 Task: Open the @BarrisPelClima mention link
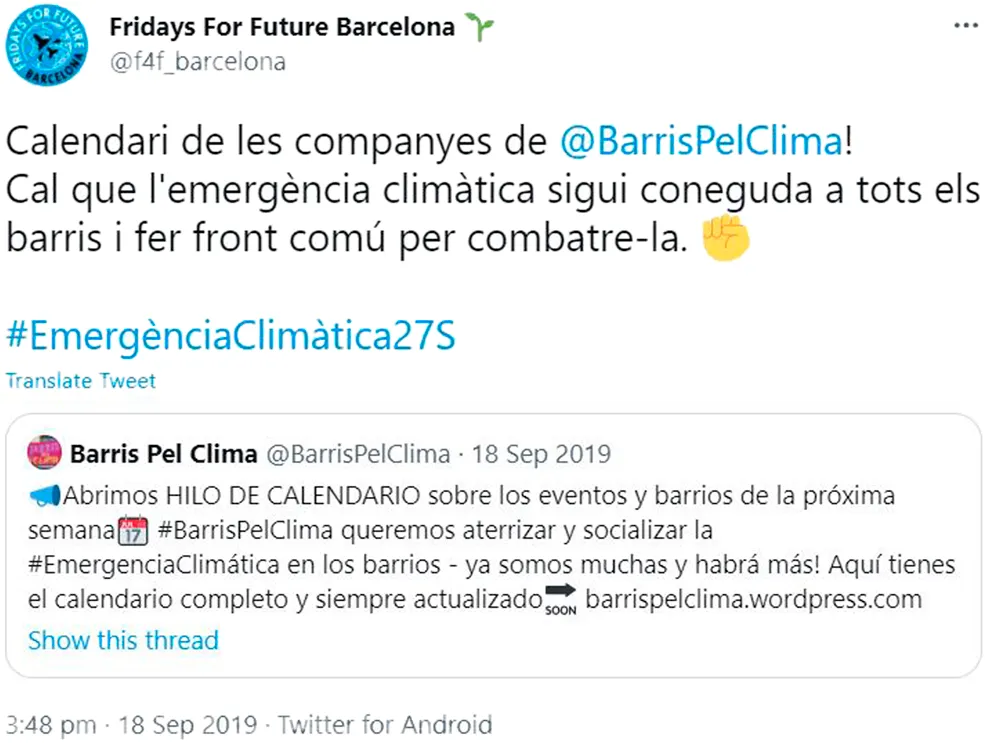click(x=700, y=143)
